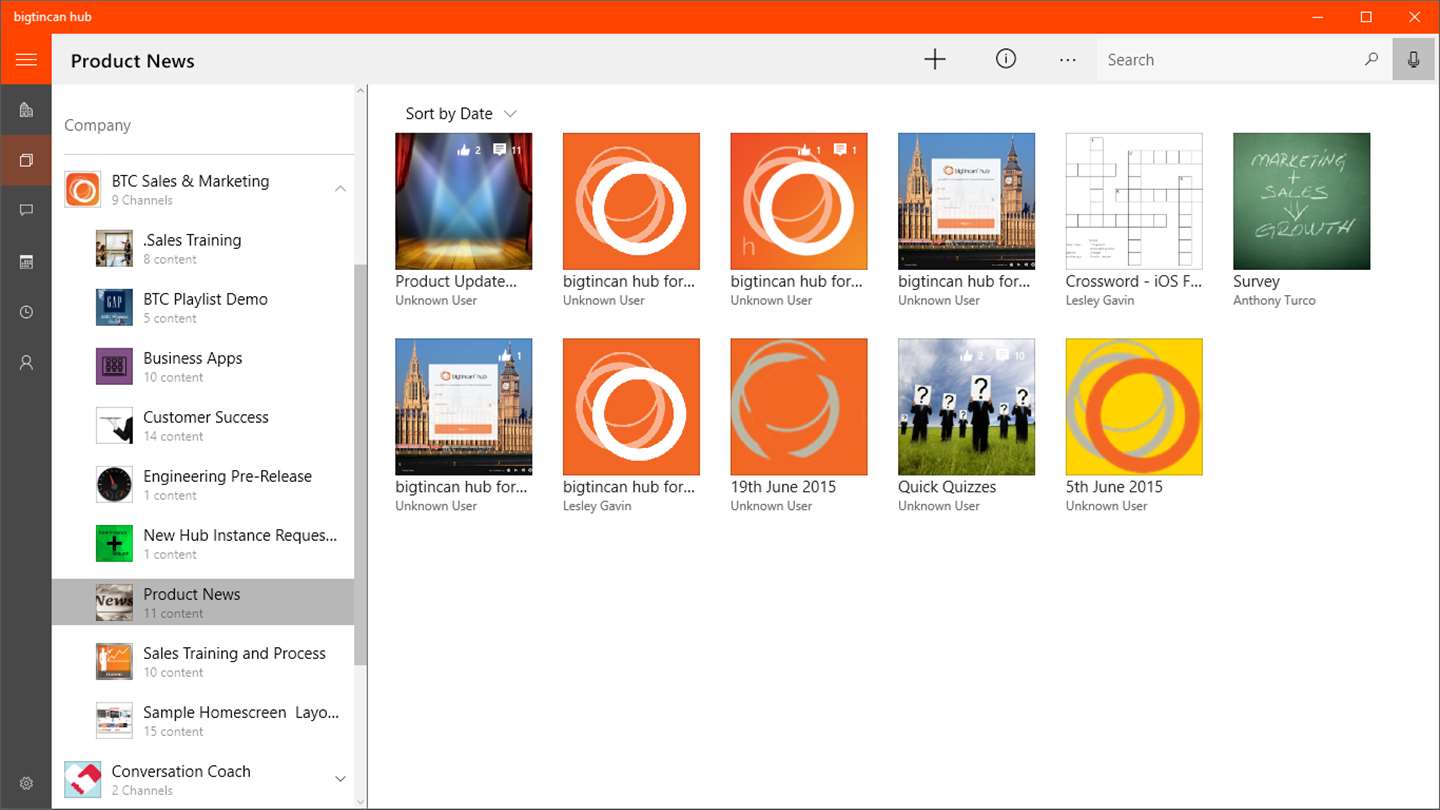Click the New Hub Instance Request green plus icon
Screen dimensions: 1440x810
[114, 543]
